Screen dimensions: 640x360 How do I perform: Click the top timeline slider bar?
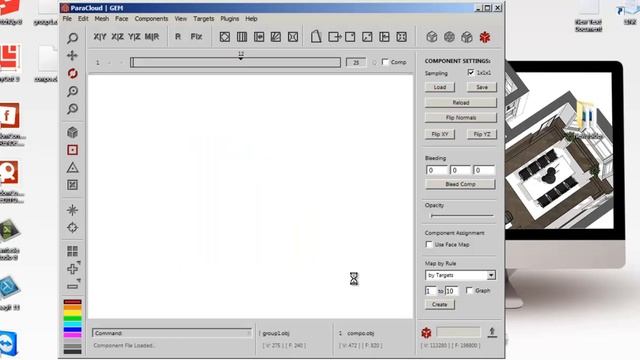tap(236, 62)
